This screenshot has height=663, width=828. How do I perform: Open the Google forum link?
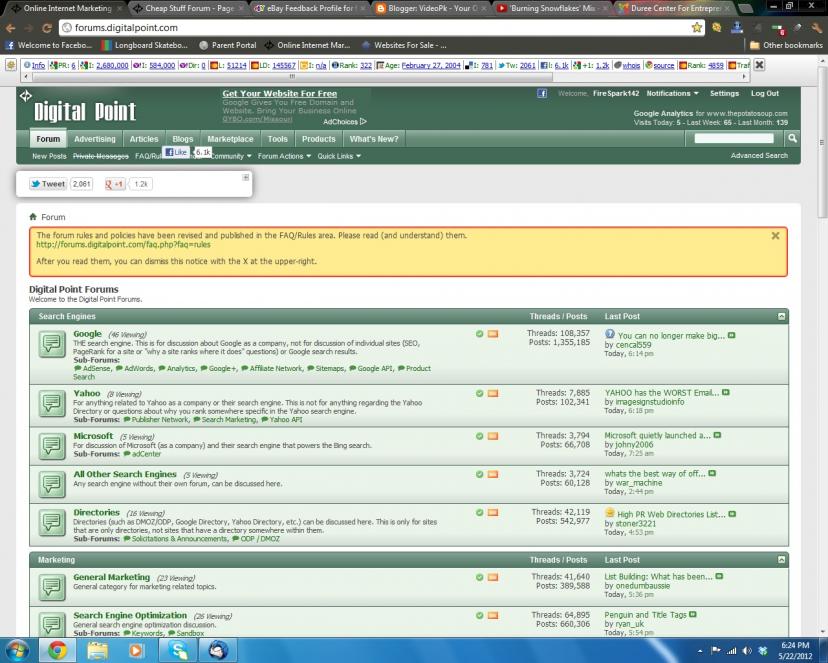click(87, 334)
